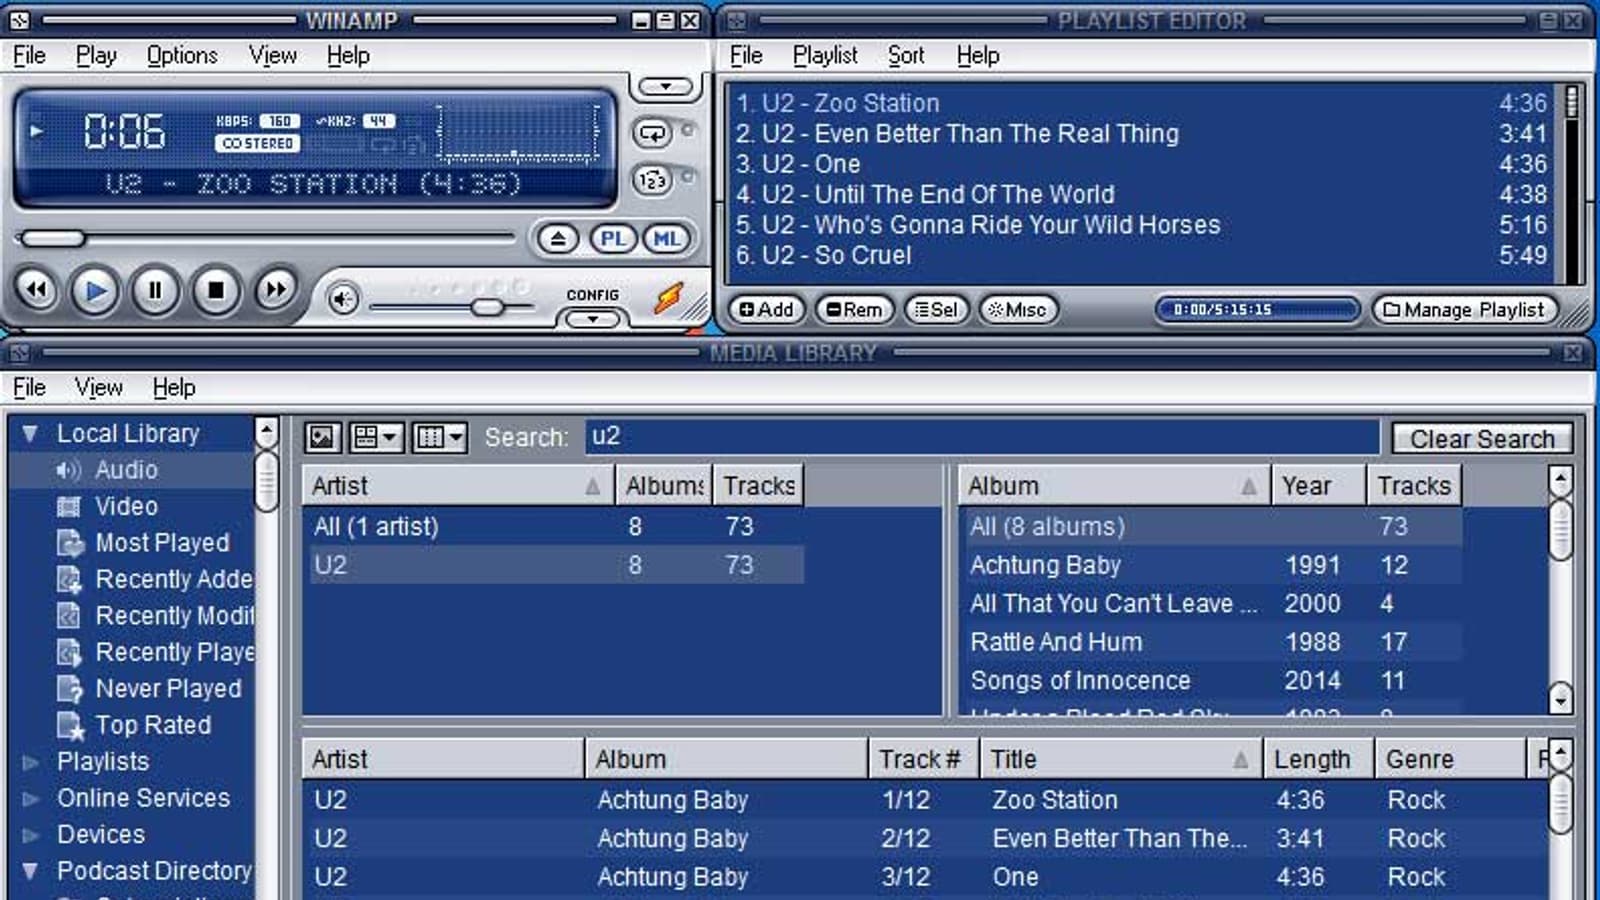
Task: Expand the Playlists tree node
Action: click(x=30, y=762)
